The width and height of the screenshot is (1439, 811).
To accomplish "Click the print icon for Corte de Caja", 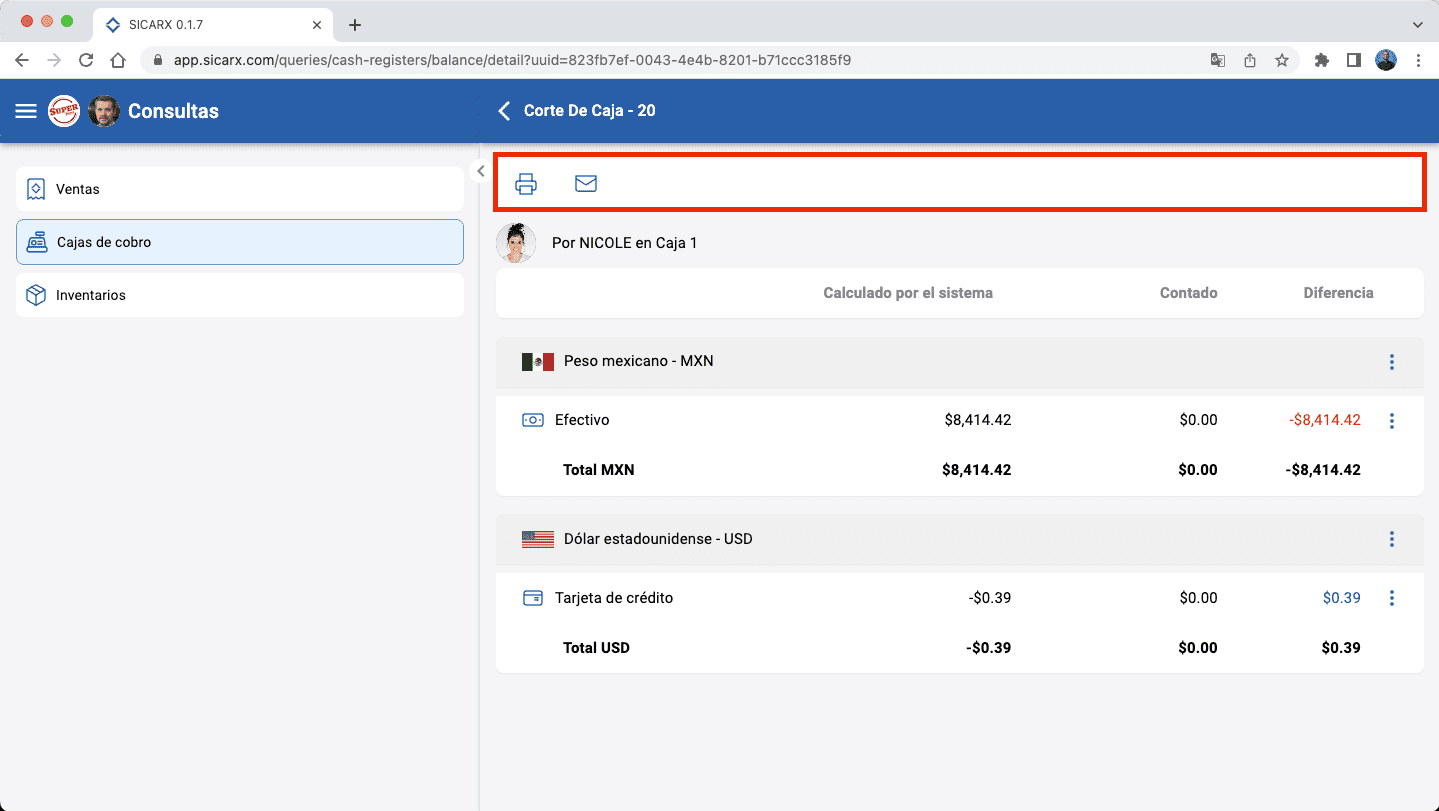I will click(x=526, y=183).
